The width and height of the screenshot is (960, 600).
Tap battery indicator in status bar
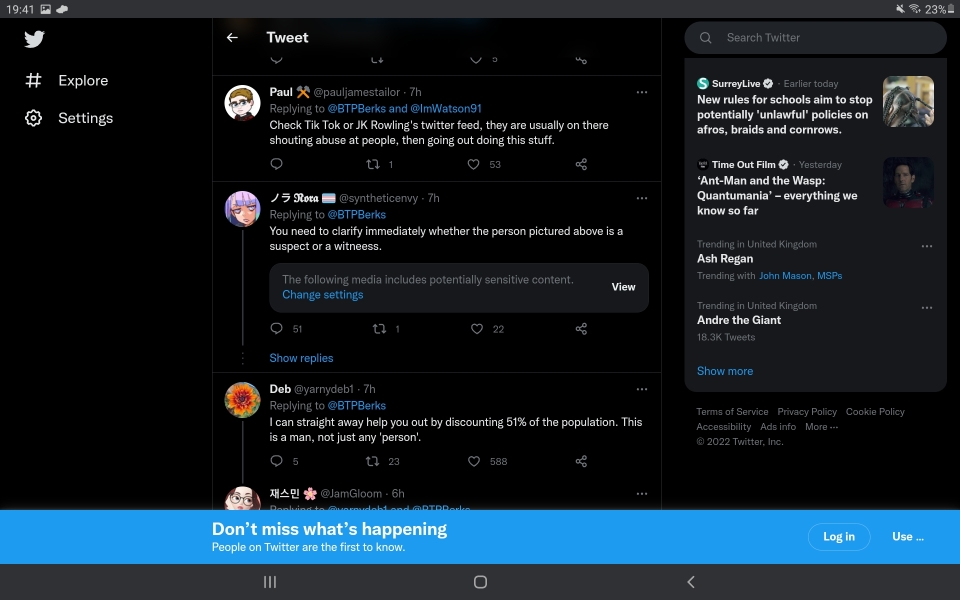click(951, 9)
